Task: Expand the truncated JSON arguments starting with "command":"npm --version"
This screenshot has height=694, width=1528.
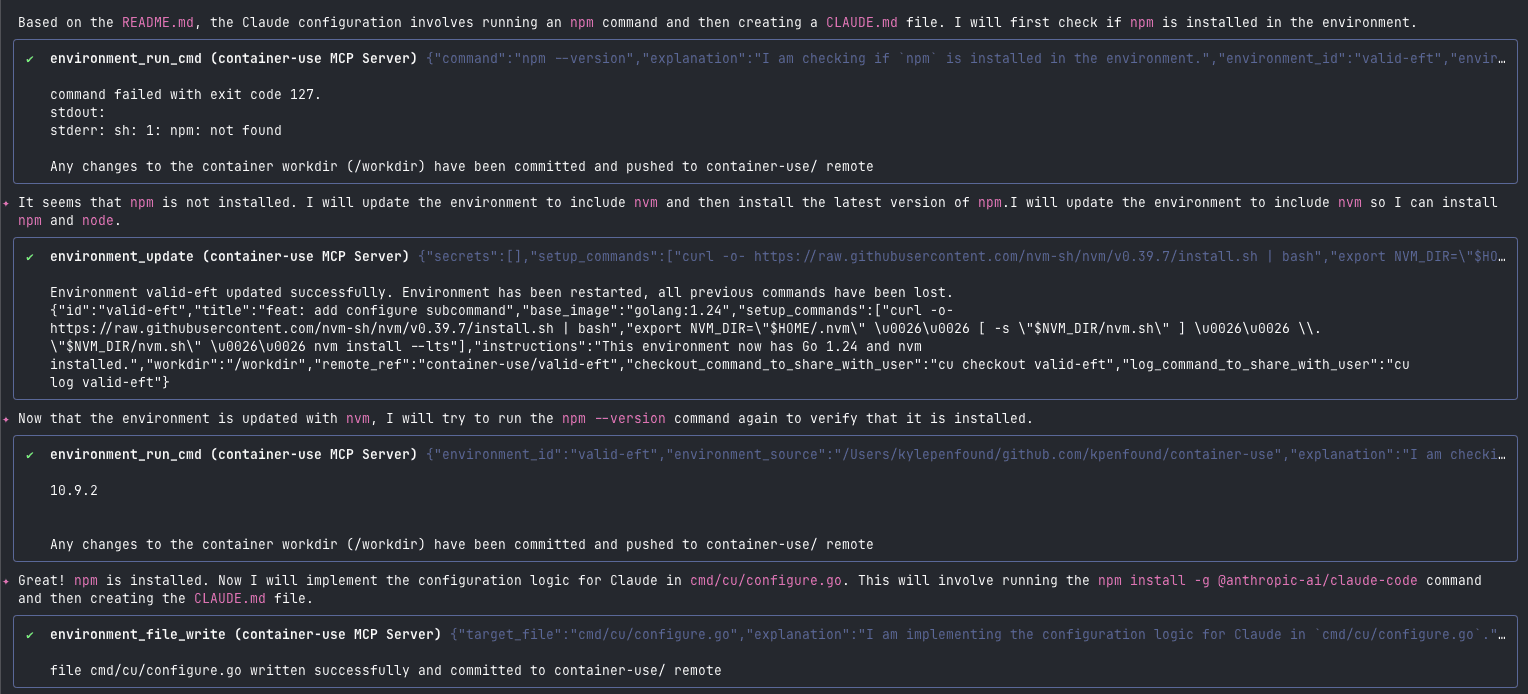Action: coord(965,59)
